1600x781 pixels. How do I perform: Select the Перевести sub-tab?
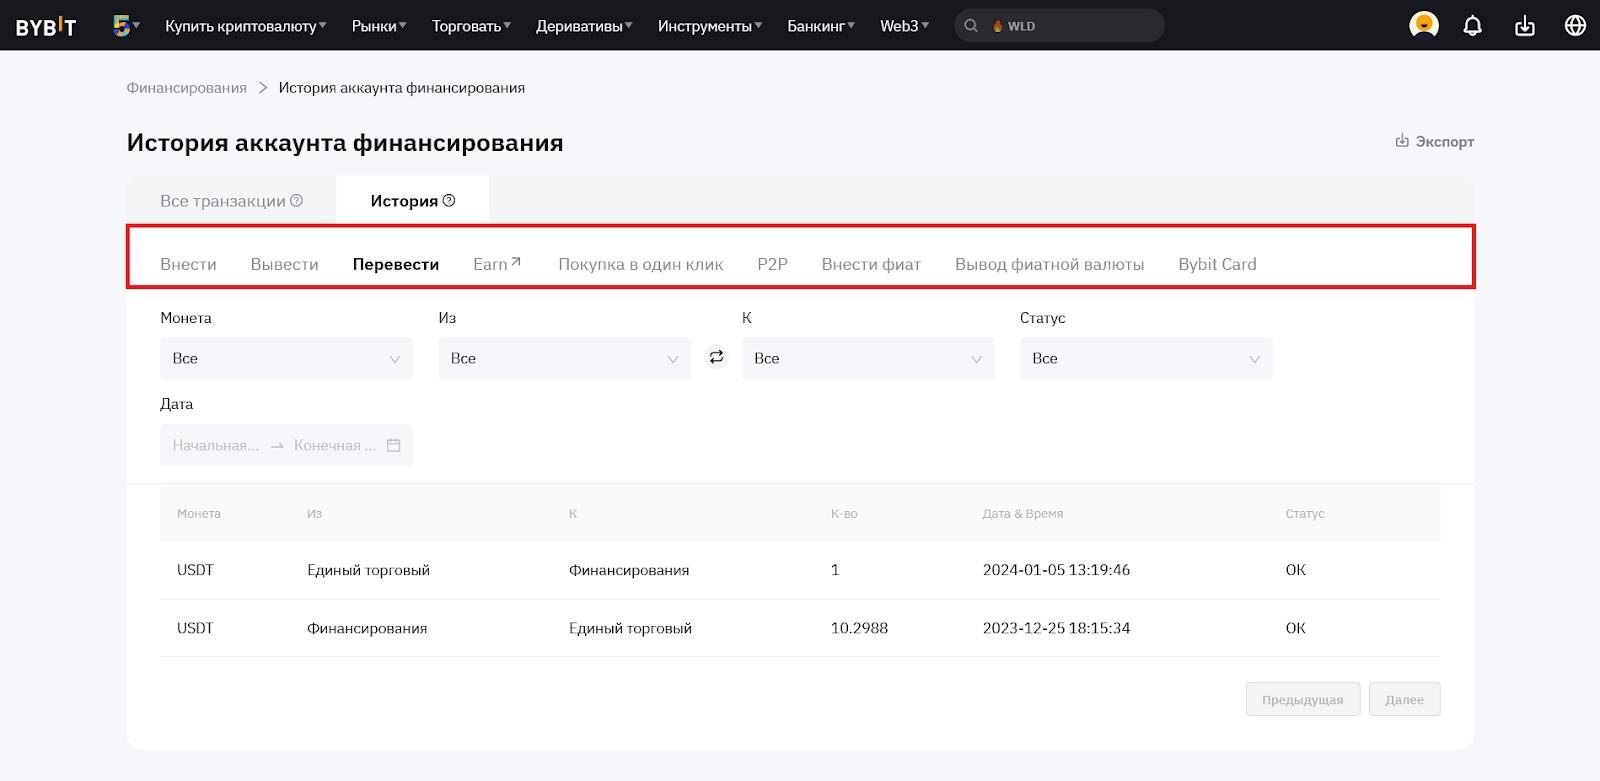pos(396,264)
